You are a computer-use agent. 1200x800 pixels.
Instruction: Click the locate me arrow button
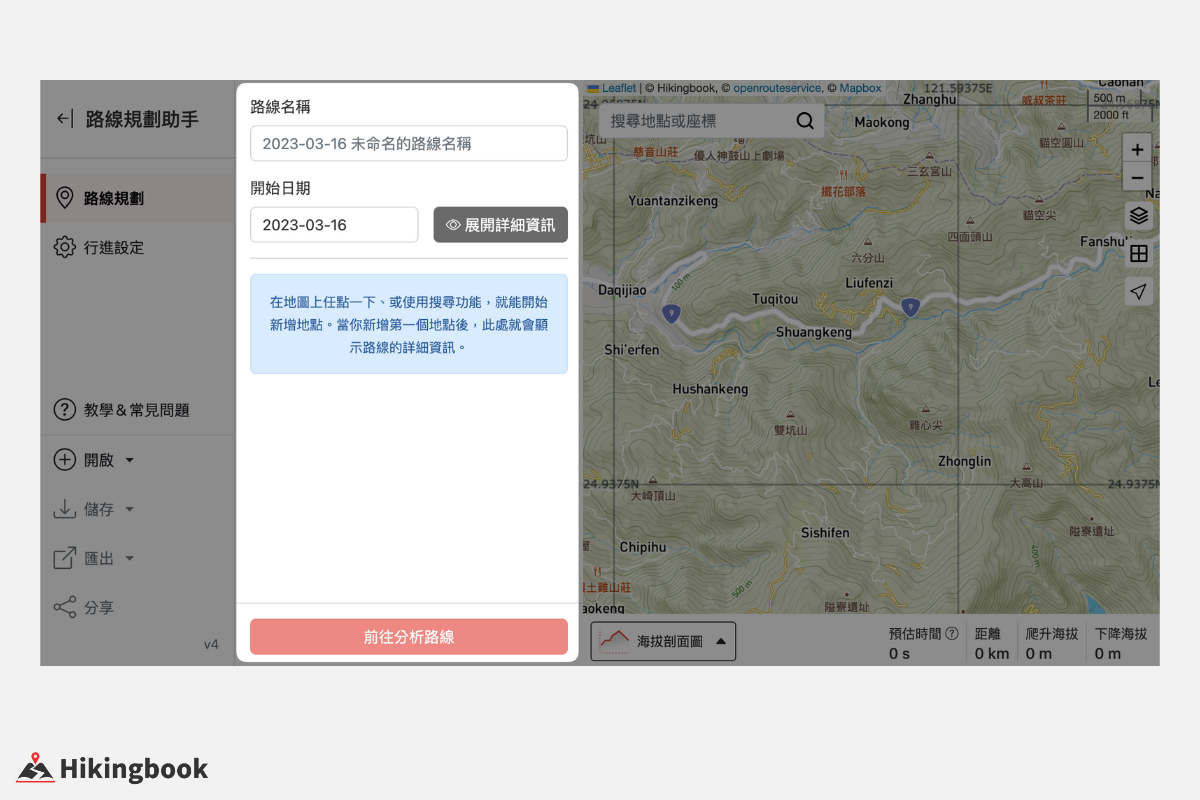point(1138,292)
